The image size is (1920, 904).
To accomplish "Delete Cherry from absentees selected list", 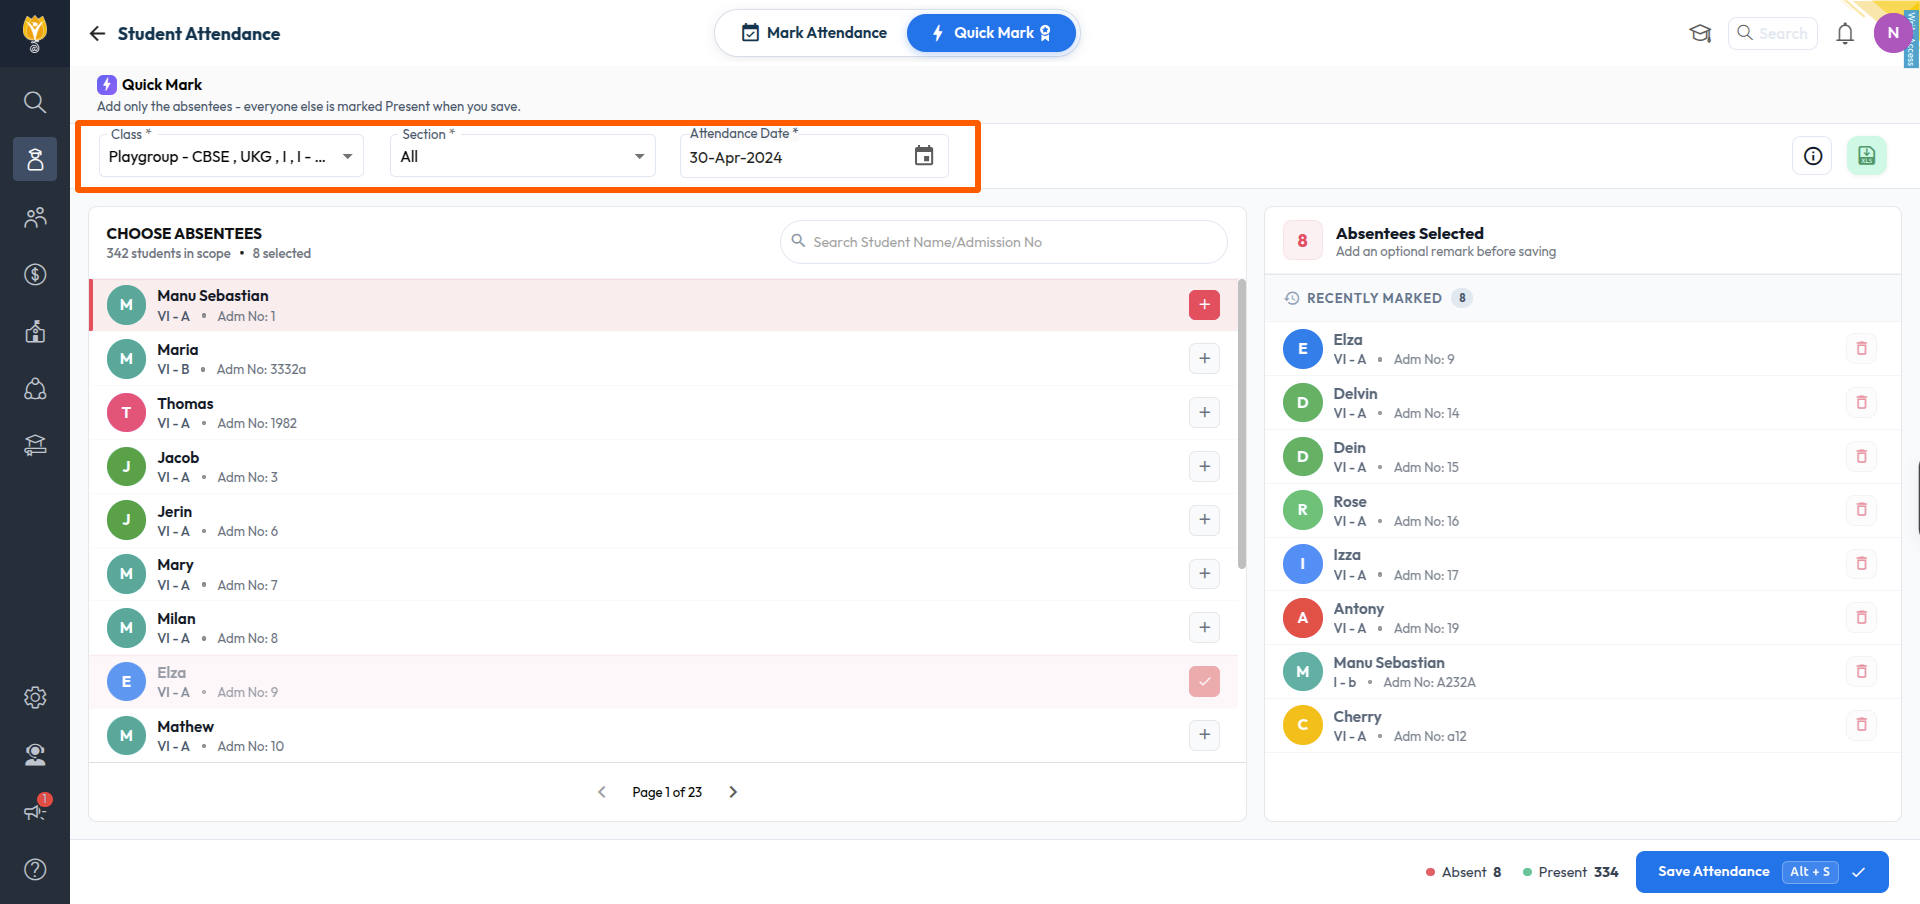I will 1861,725.
